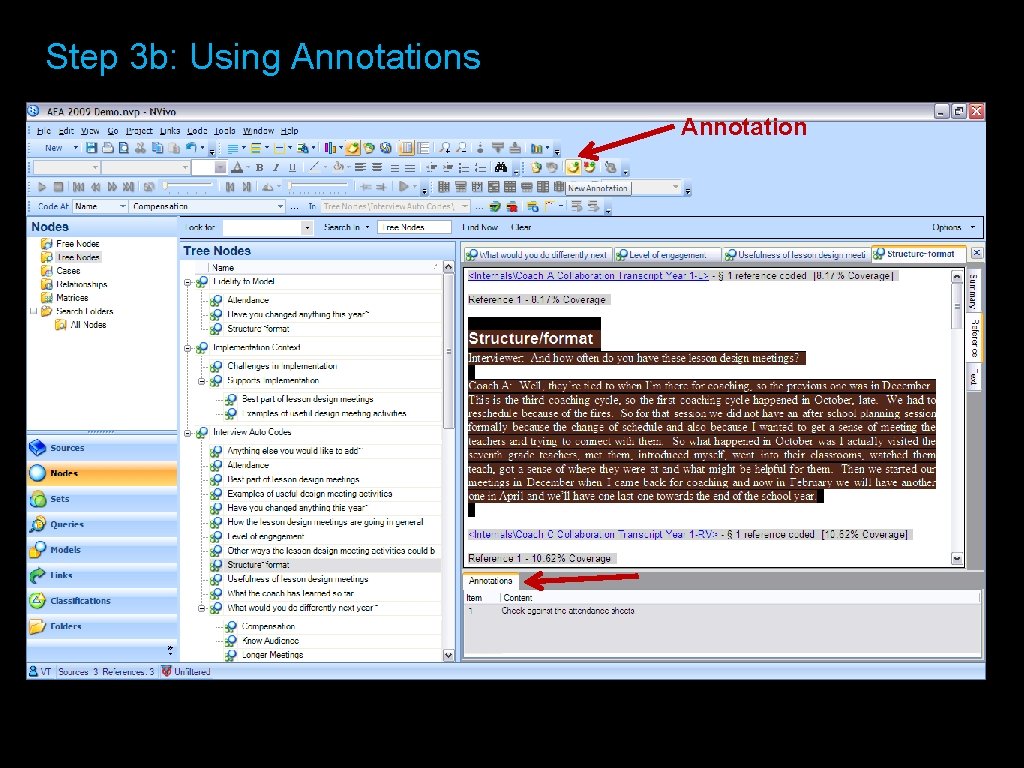Collapse the 'What would you do differently' node
This screenshot has height=768, width=1024.
click(x=202, y=609)
